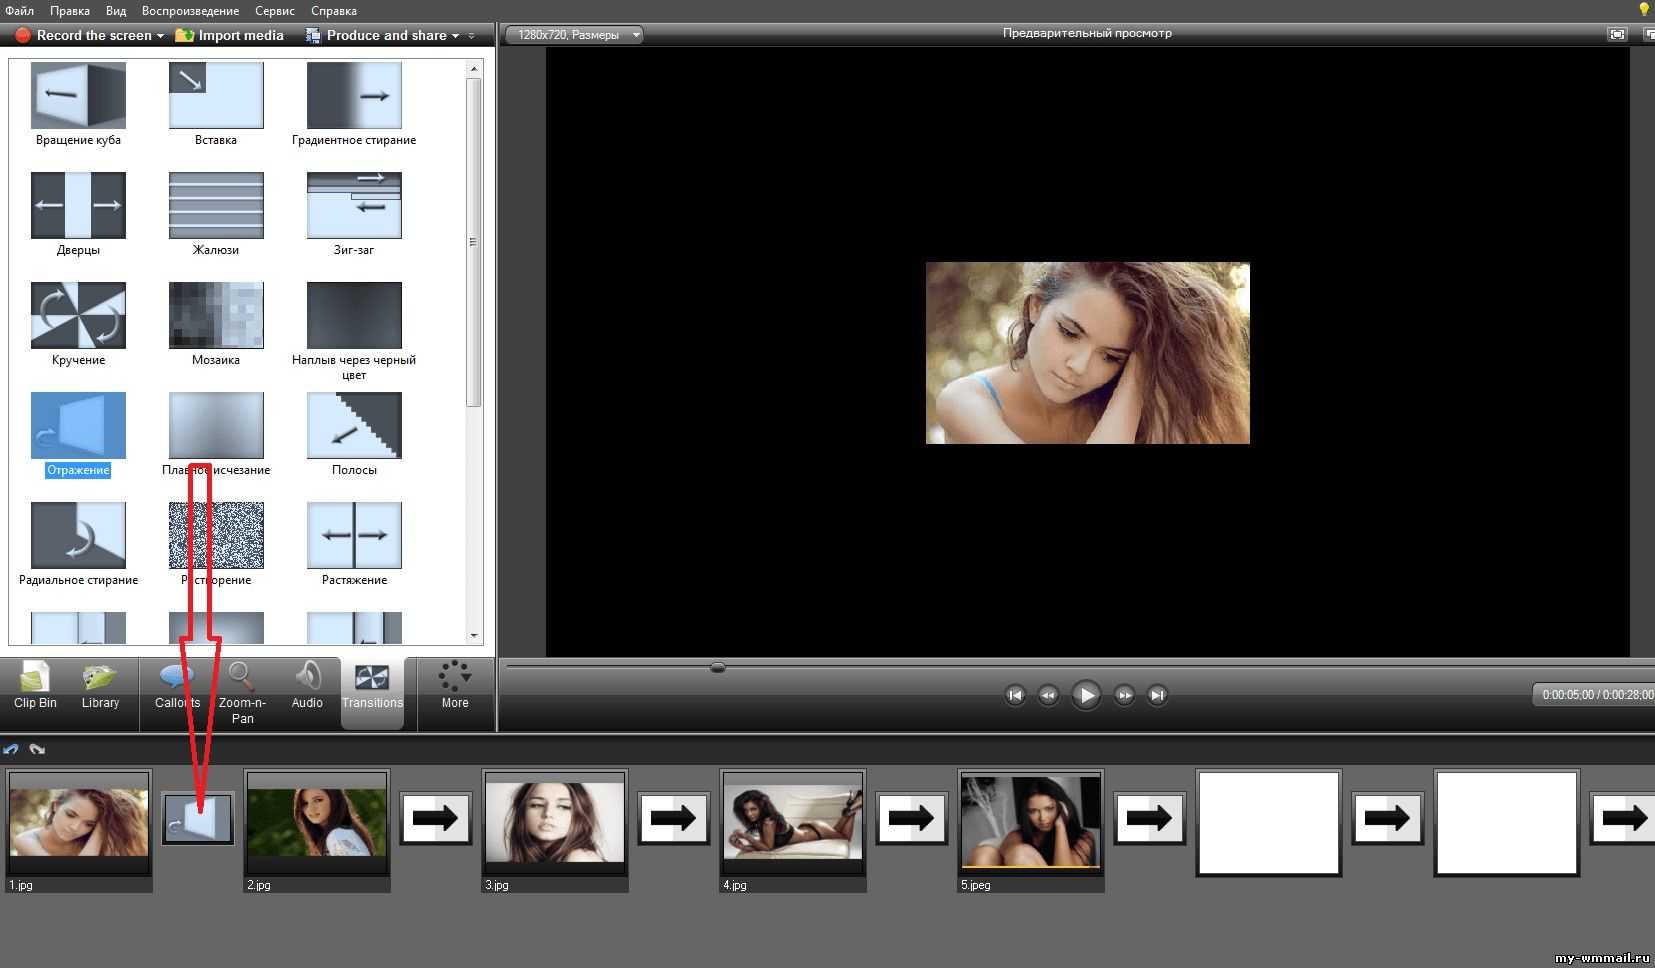Select the 3.jpg clip thumbnail in storyboard
The image size is (1655, 968).
pos(555,822)
